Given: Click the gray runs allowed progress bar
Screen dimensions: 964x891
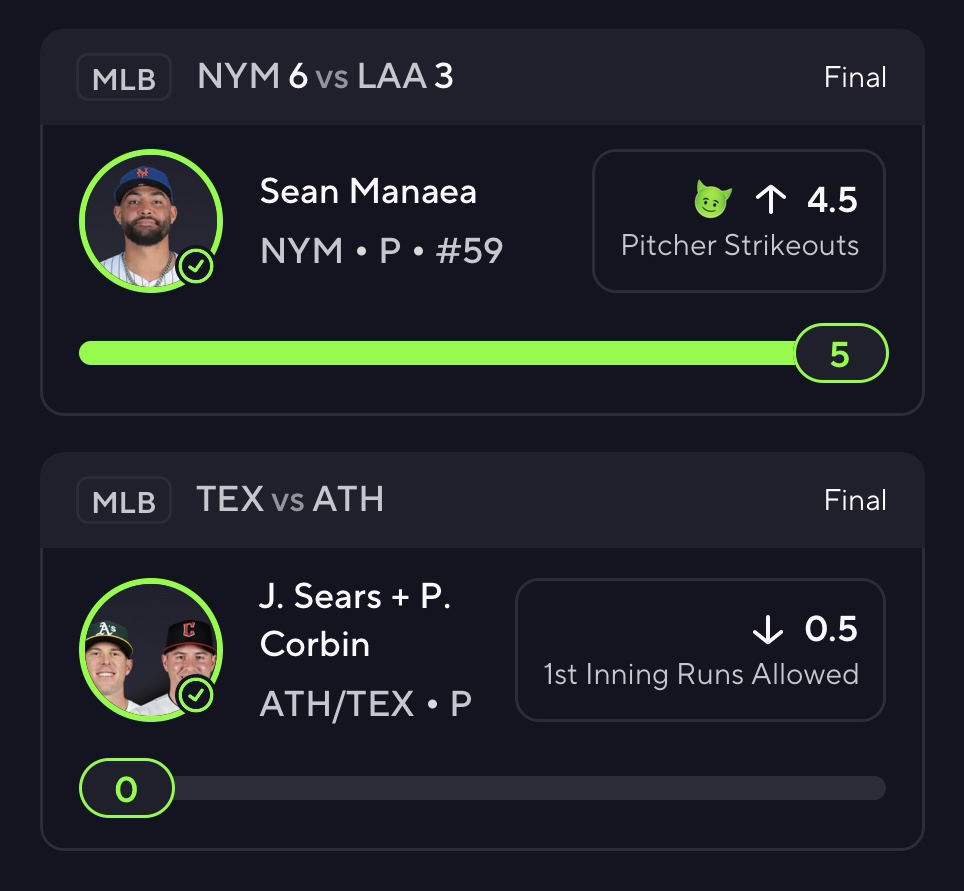Looking at the screenshot, I should [x=530, y=788].
